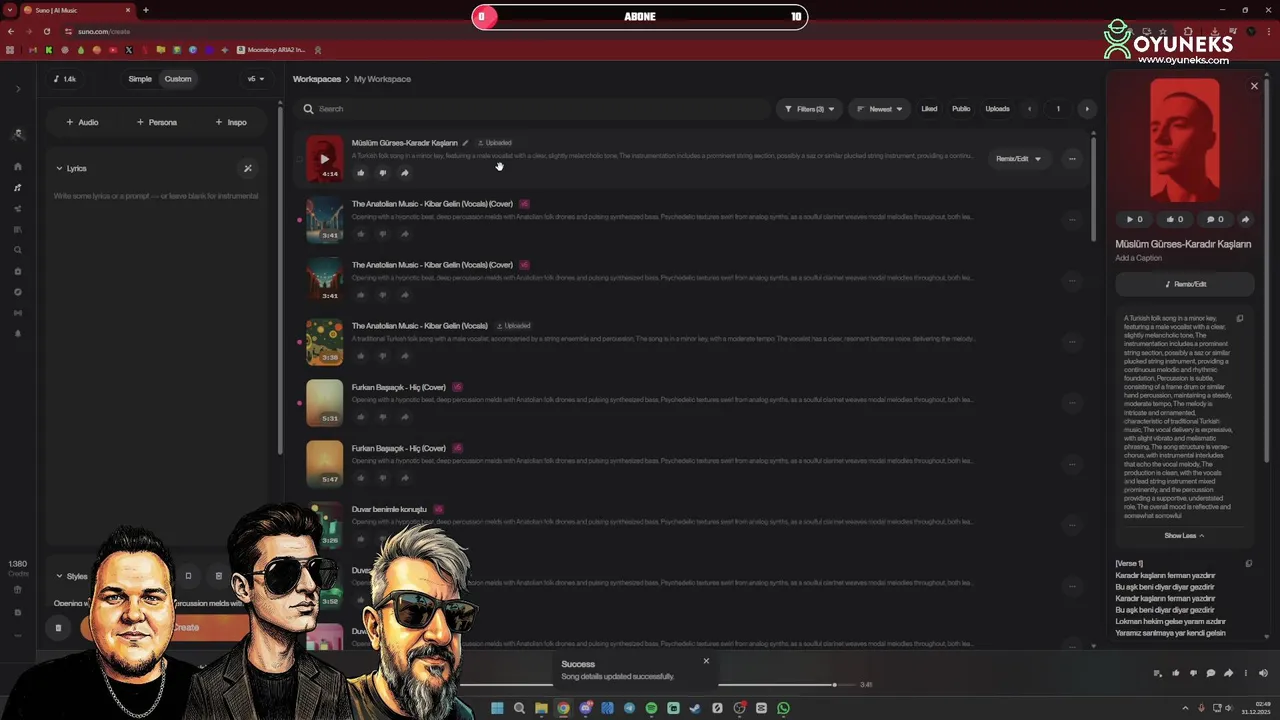Open the Explore compass icon in sidebar
The width and height of the screenshot is (1280, 720).
pyautogui.click(x=18, y=292)
